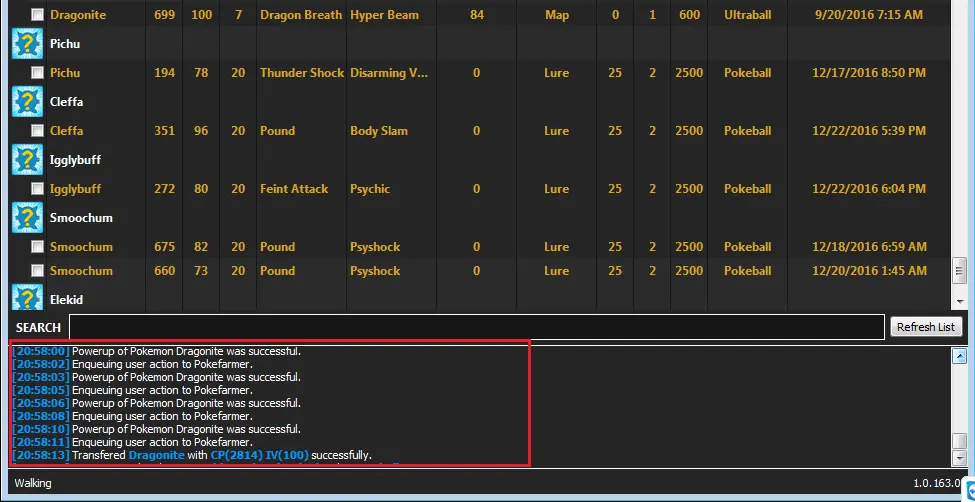Click the Refresh List button
The height and width of the screenshot is (502, 975).
925,327
